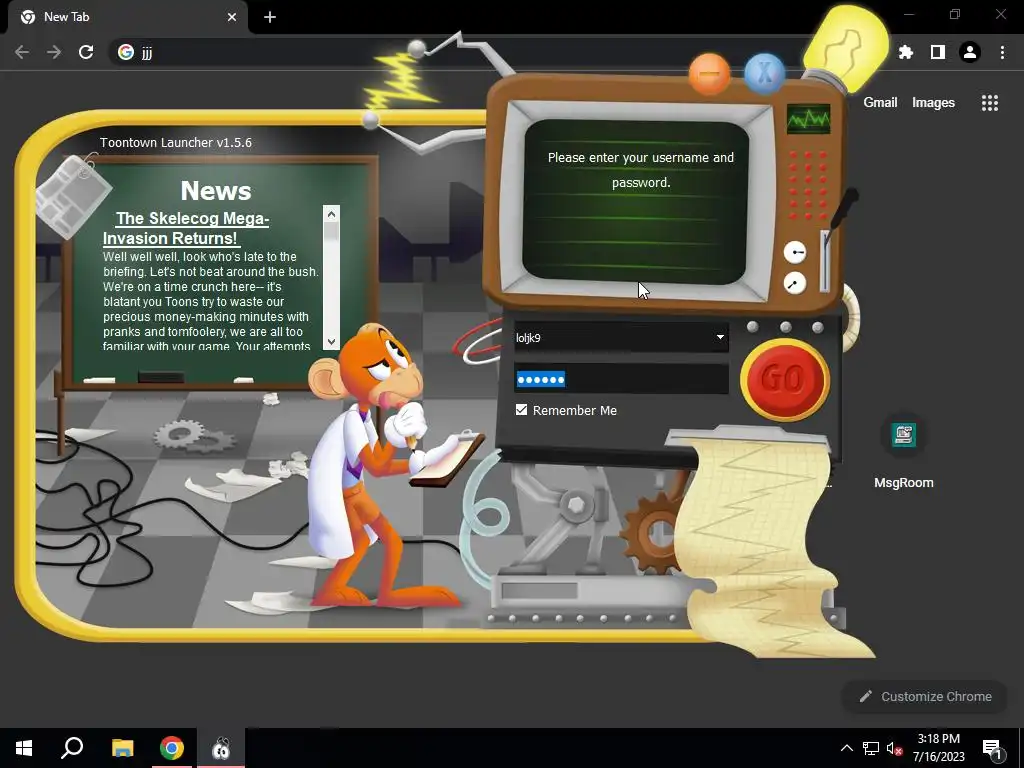Click the password input field
Screen dimensions: 1024x768
[621, 379]
